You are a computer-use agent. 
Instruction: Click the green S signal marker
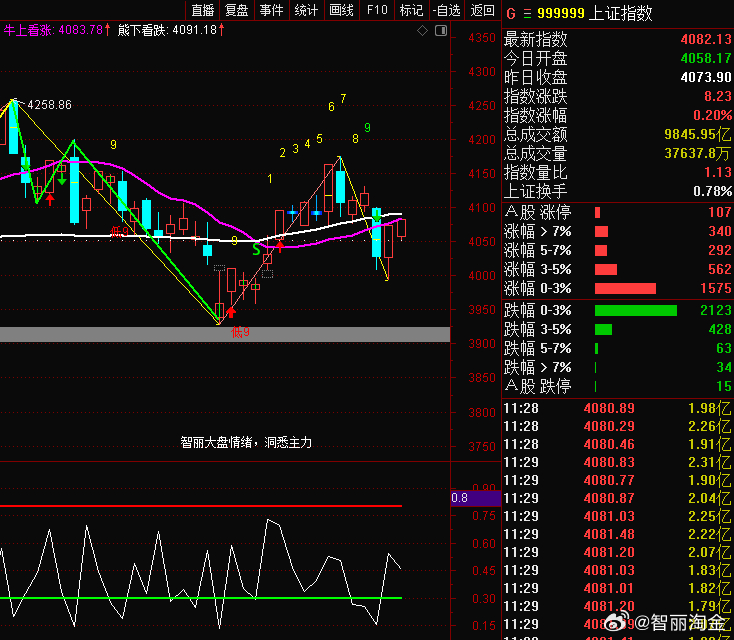click(x=256, y=249)
